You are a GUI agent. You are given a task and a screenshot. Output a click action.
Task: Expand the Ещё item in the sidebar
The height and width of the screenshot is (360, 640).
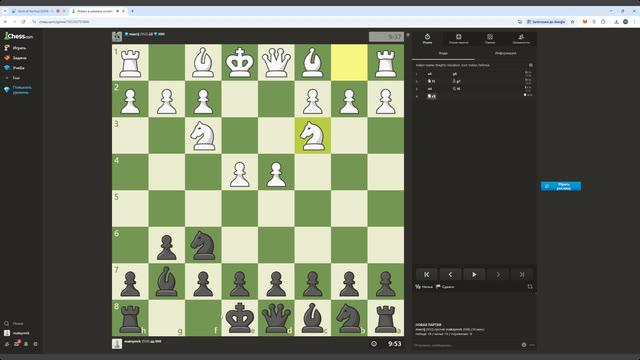(13, 78)
